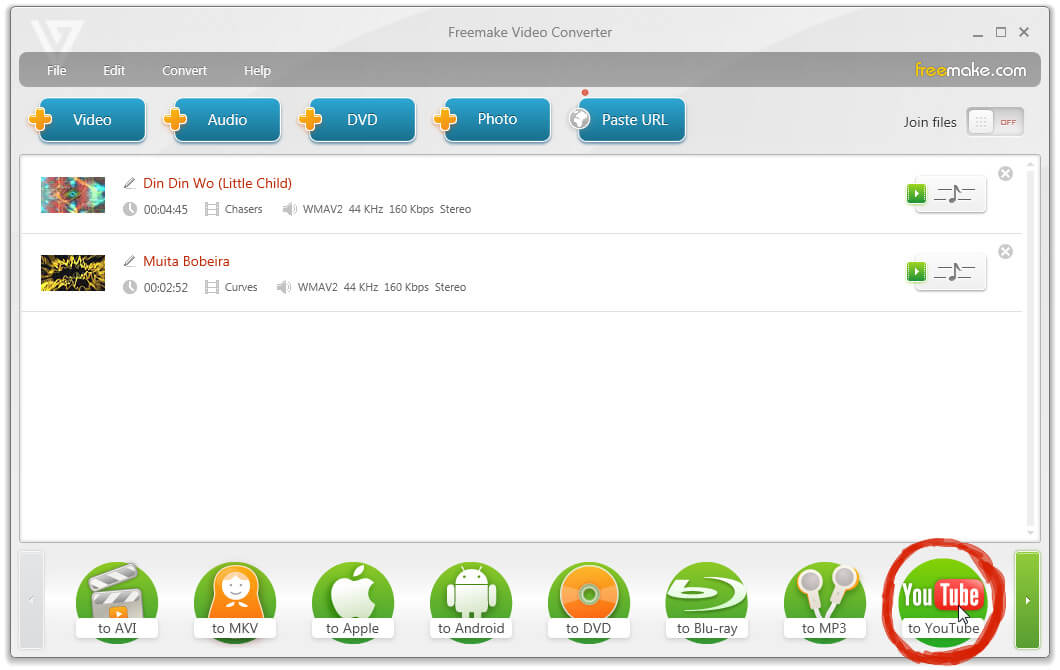The image size is (1060, 670).
Task: Remove Din Din Wo from the list
Action: (x=1006, y=174)
